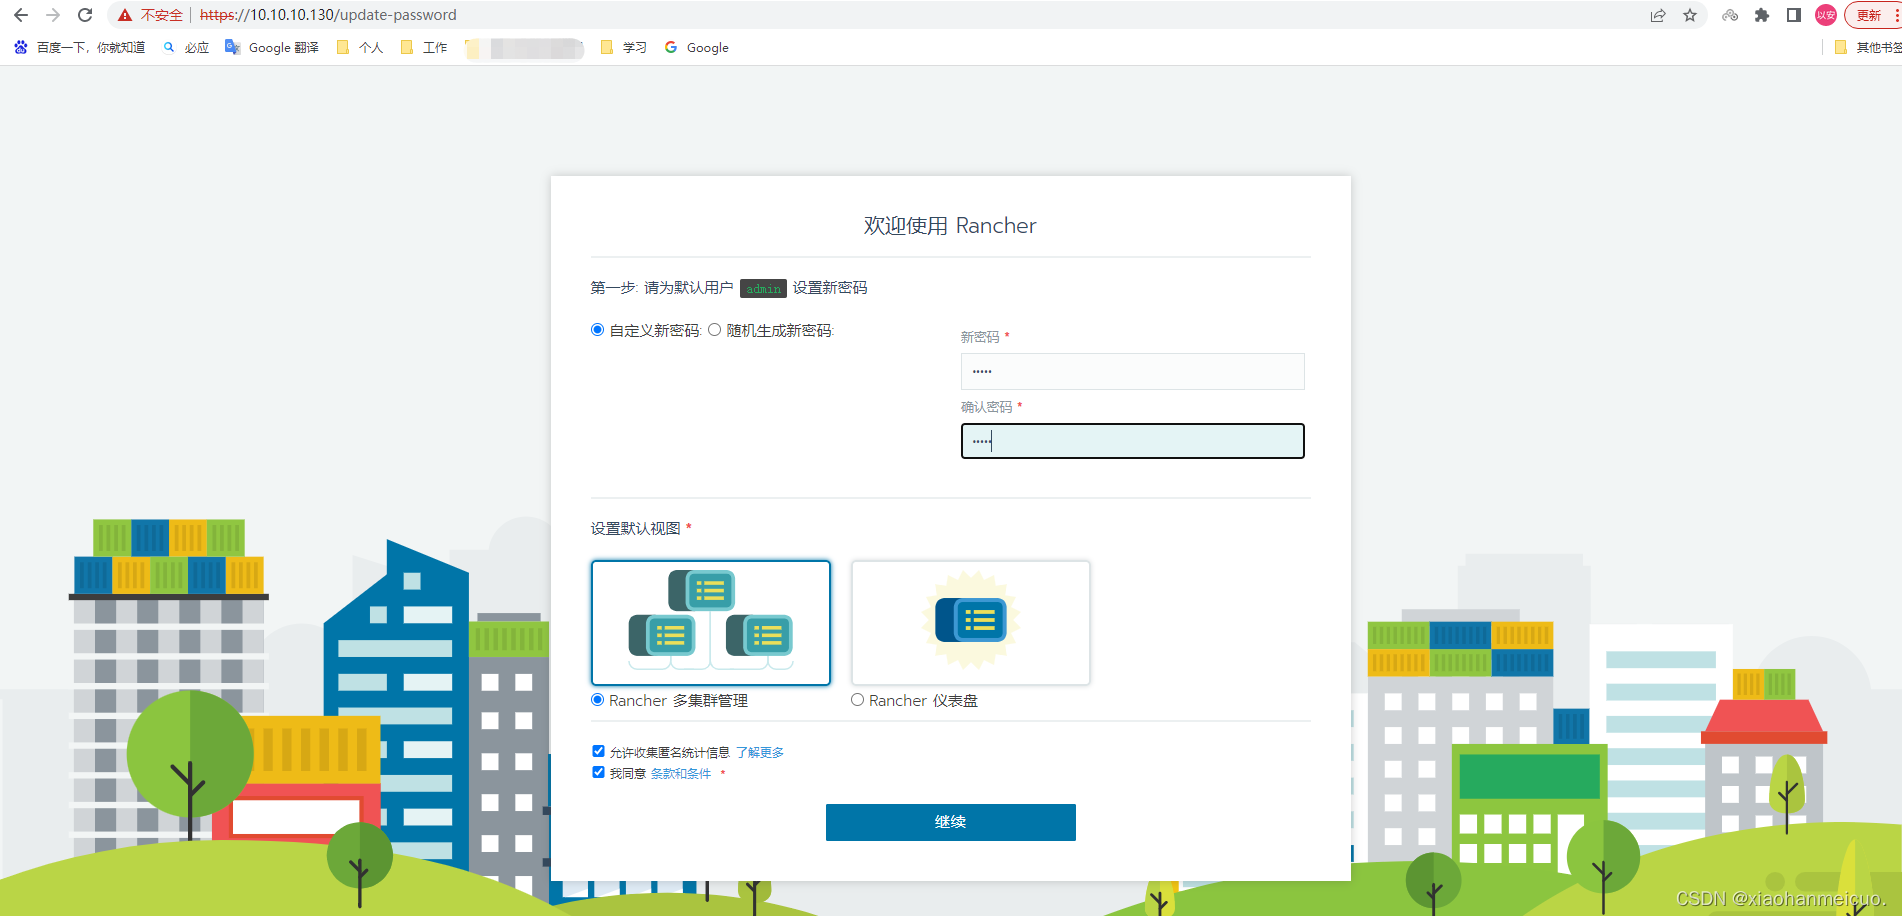The height and width of the screenshot is (916, 1902).
Task: Click the browser forward arrow
Action: point(53,15)
